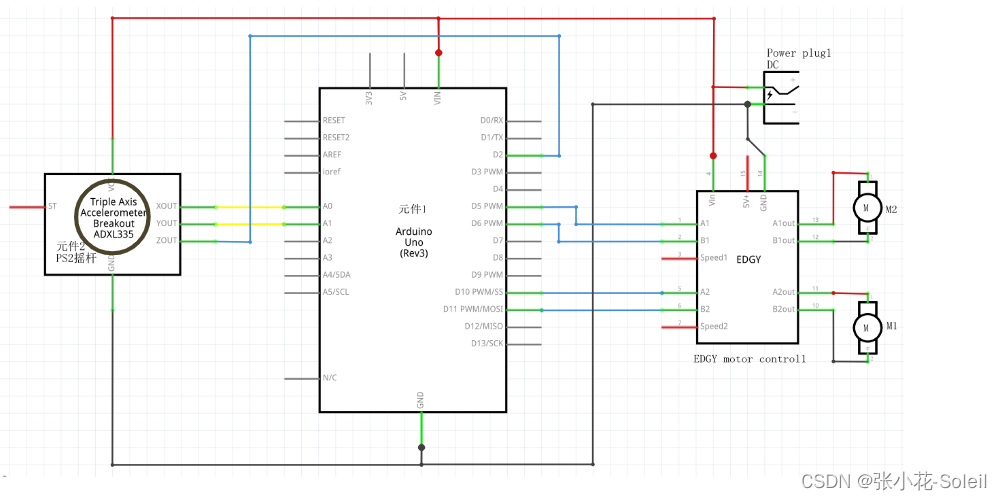Screen dimensions: 1002x500
Task: Select the A4/SDA pin label
Action: pyautogui.click(x=337, y=275)
